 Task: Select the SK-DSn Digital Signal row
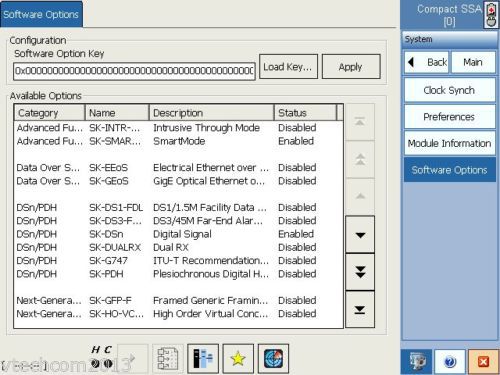tap(178, 234)
